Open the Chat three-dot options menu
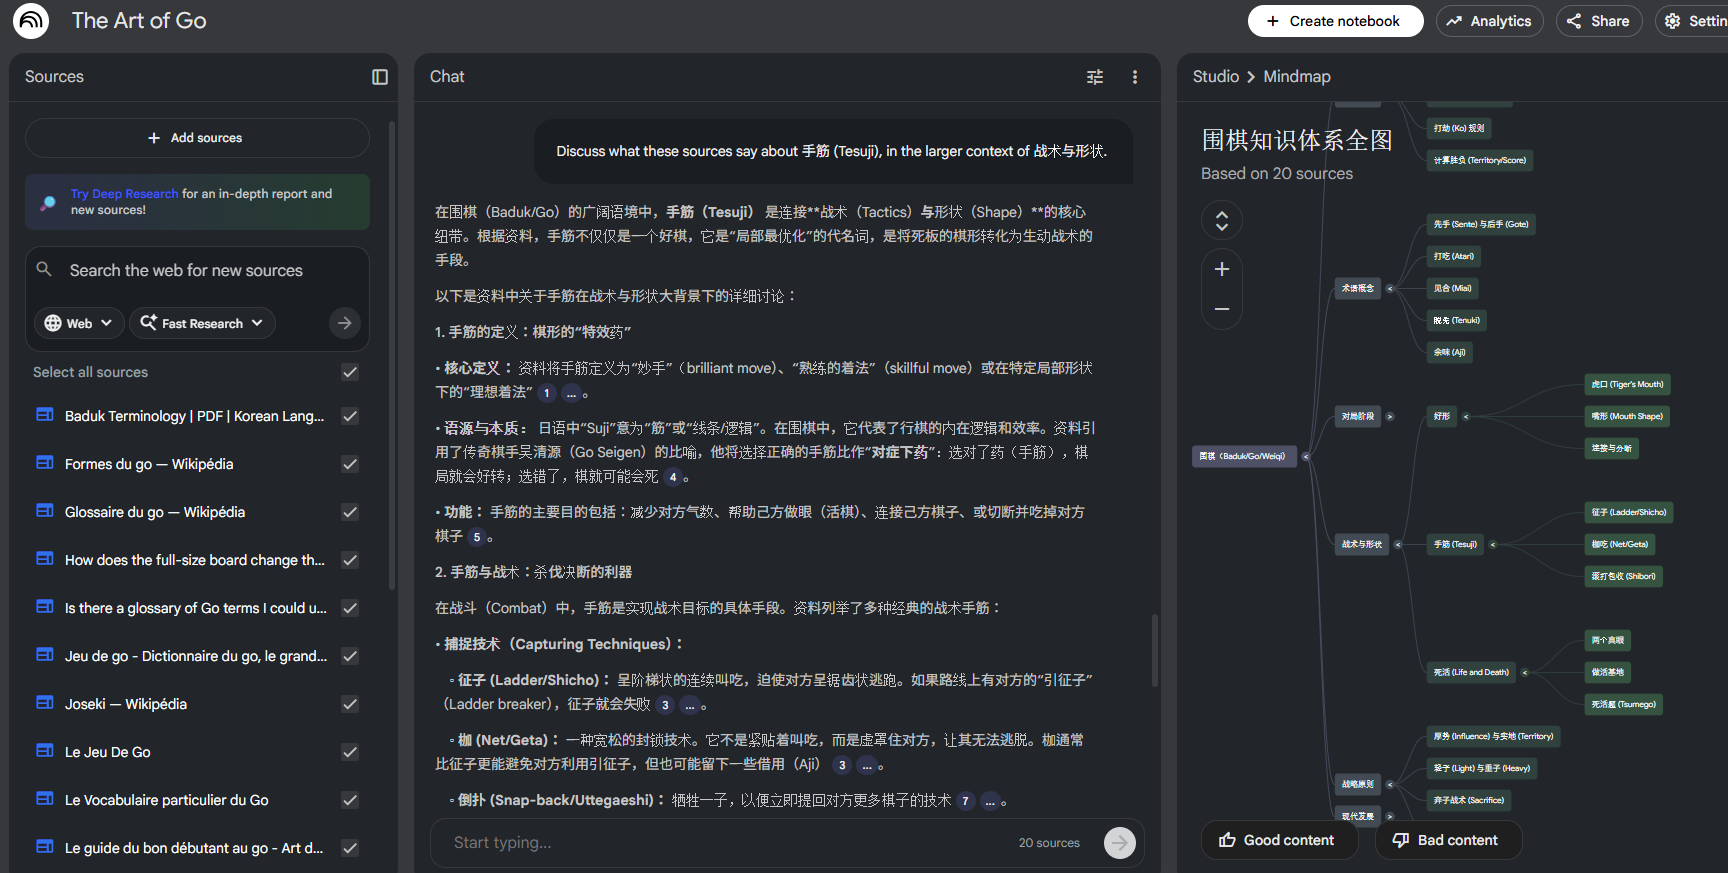Screen dimensions: 1728x873 1135,77
